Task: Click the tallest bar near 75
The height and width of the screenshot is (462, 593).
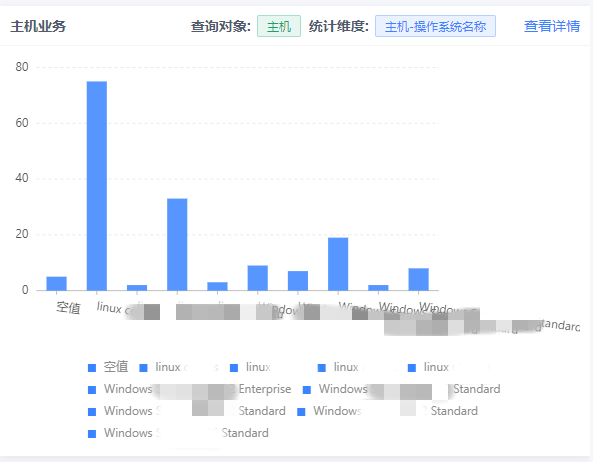Action: pos(97,186)
